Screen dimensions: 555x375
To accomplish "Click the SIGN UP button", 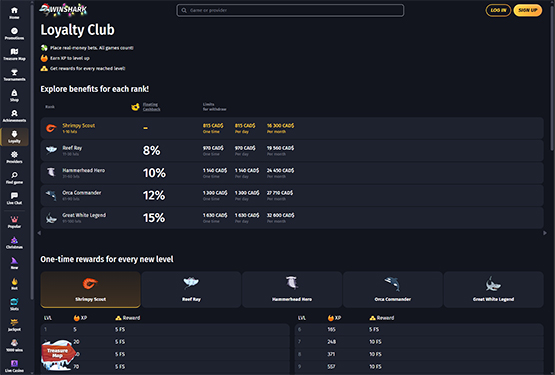I will pyautogui.click(x=527, y=10).
